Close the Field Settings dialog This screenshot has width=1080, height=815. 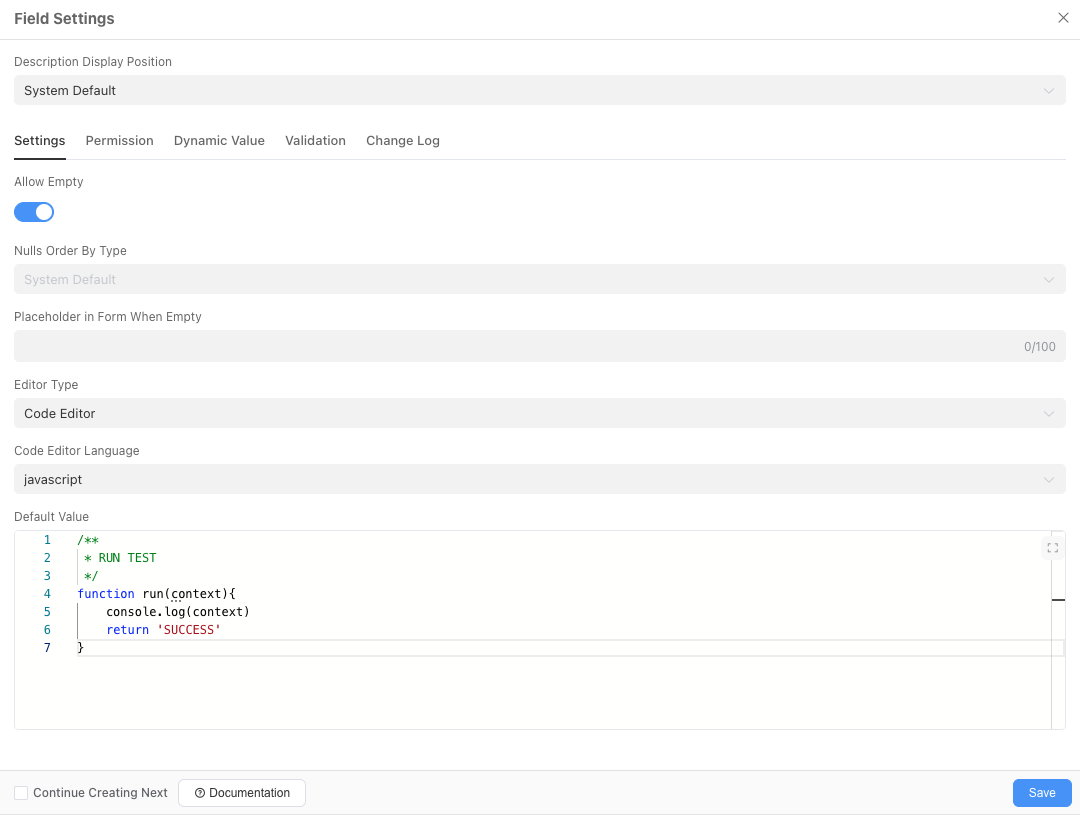pos(1063,17)
